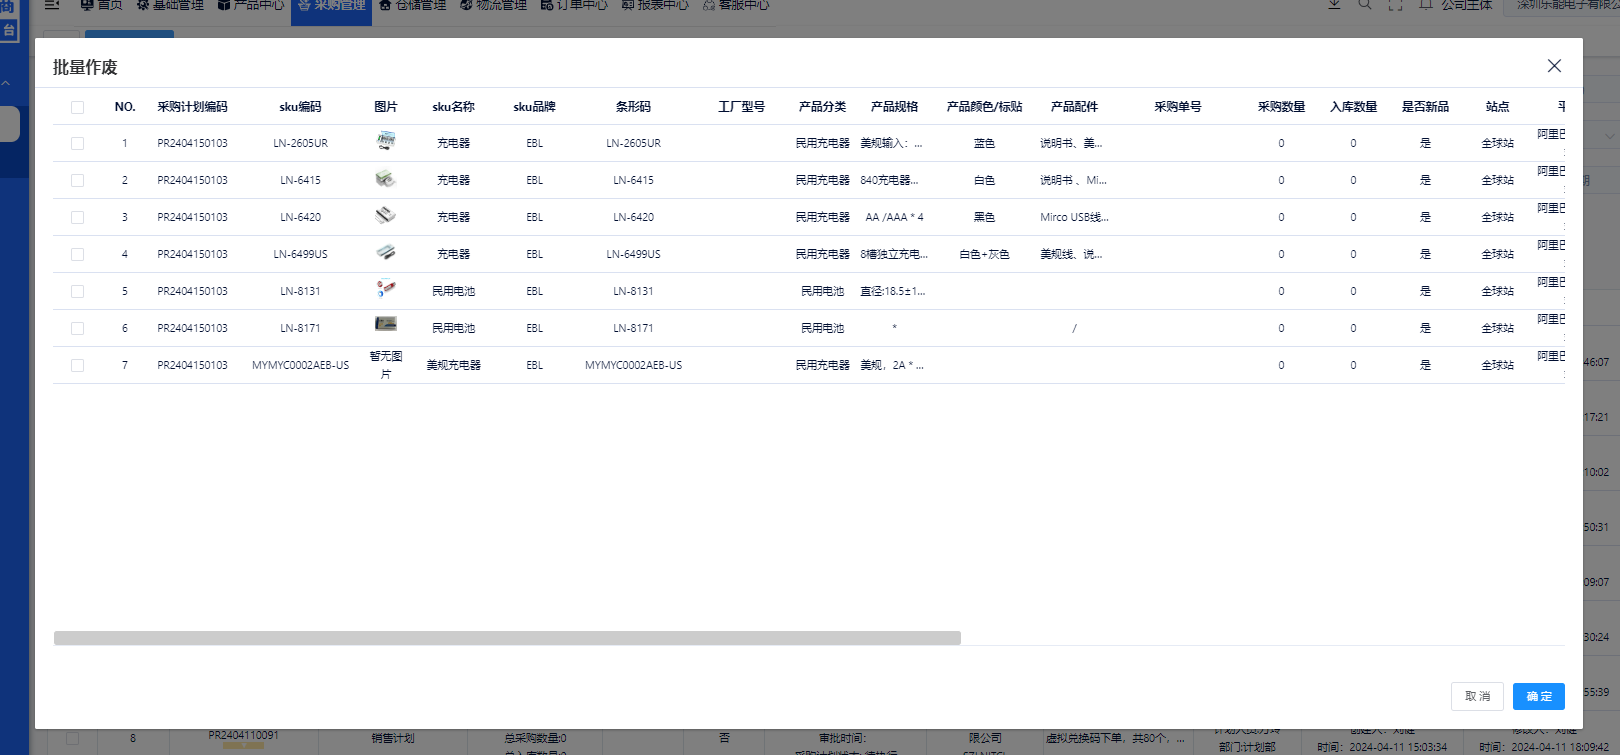Check the row 4 checkbox for LN-6499US

point(77,255)
